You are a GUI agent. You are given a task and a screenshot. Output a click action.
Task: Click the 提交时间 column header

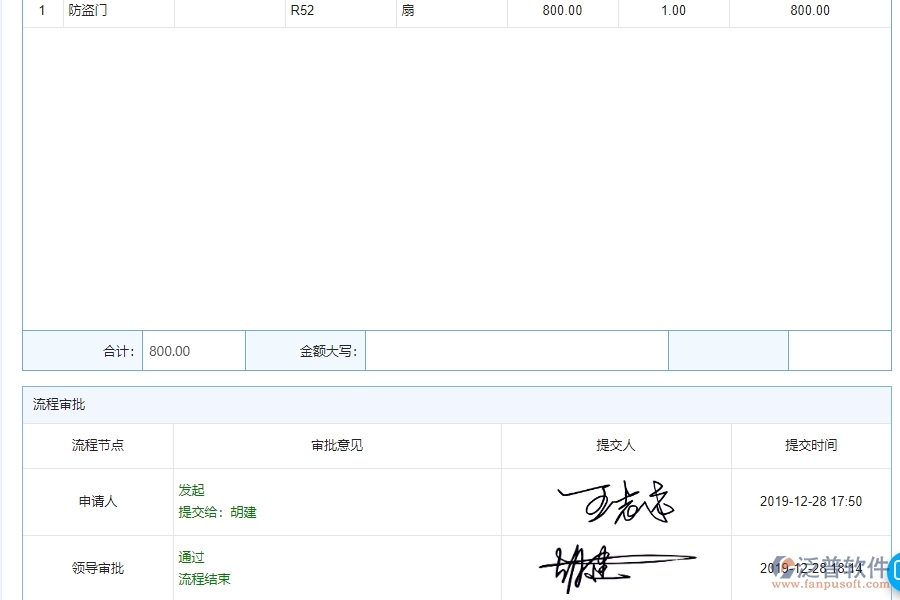coord(810,445)
